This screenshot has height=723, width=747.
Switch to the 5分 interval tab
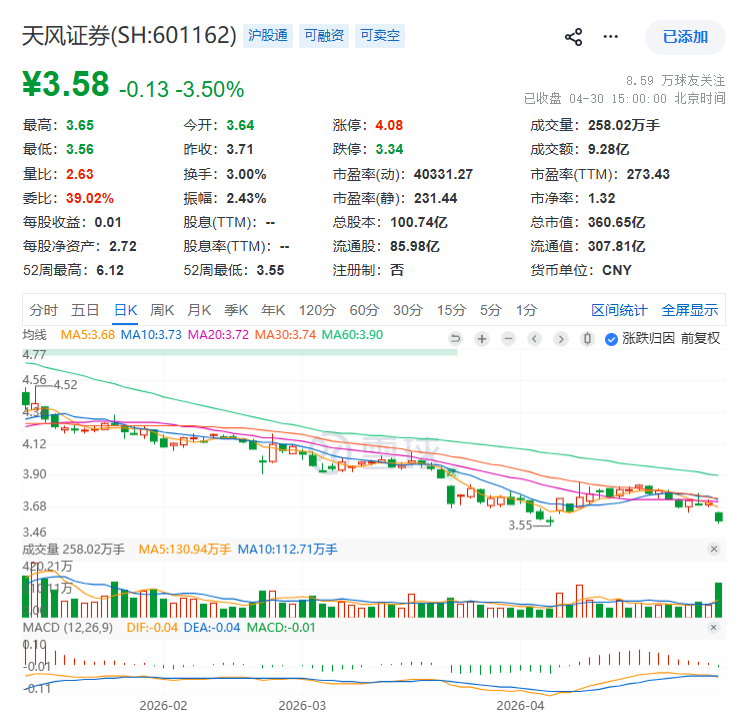pyautogui.click(x=491, y=311)
